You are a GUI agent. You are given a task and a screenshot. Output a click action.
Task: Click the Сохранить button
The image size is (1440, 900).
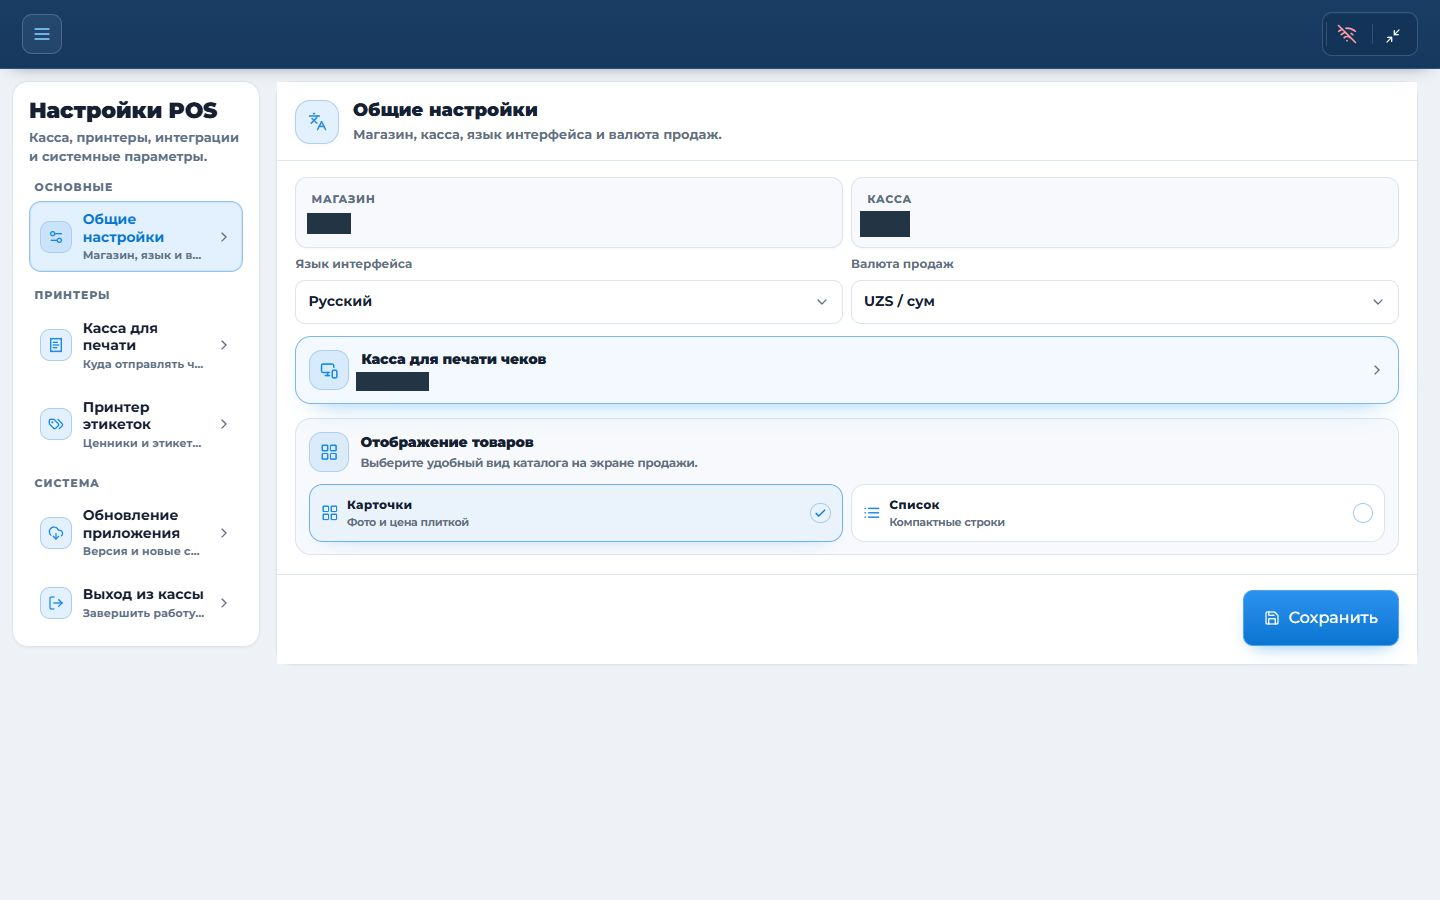1321,618
